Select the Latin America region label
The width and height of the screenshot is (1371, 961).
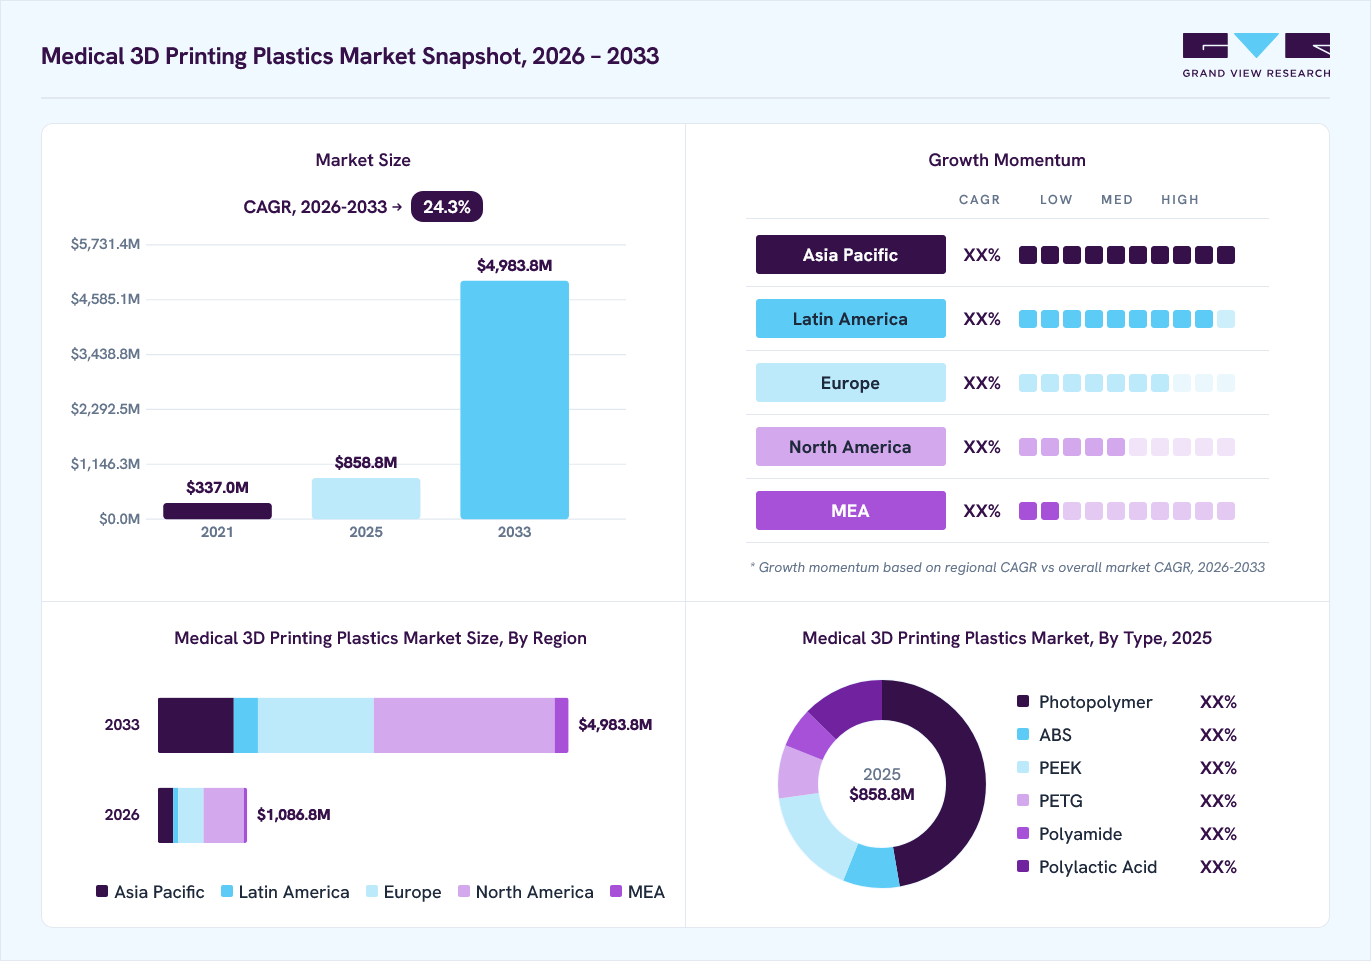point(850,319)
